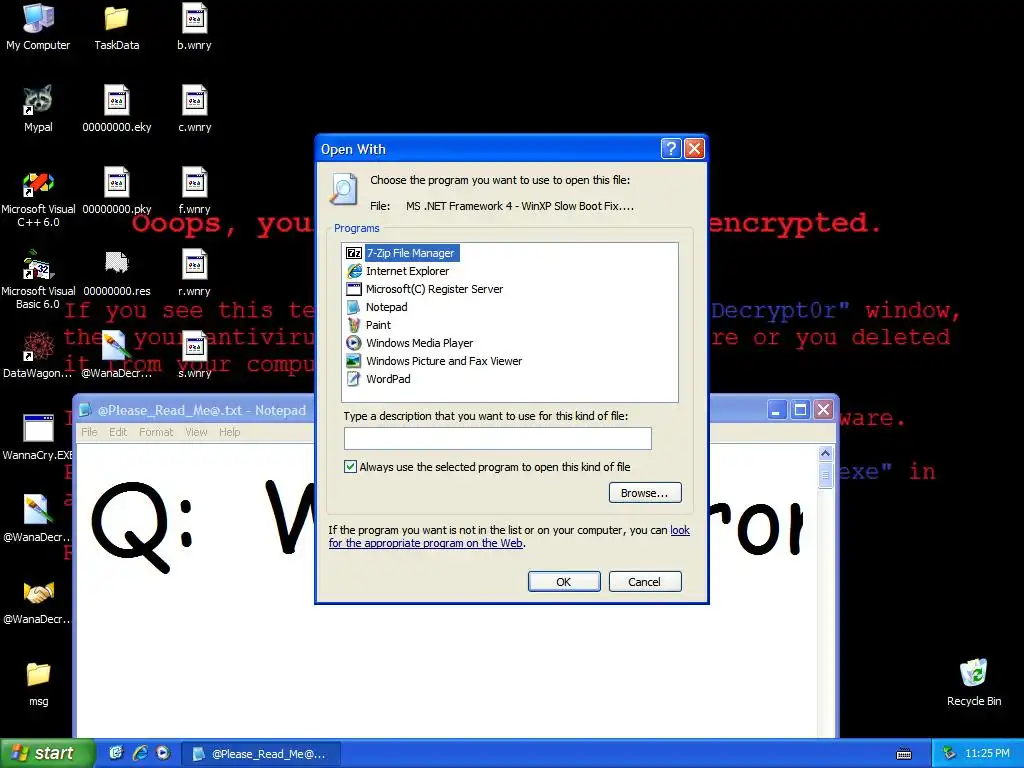Click the 11:25 PM clock
1024x768 pixels.
pos(987,754)
